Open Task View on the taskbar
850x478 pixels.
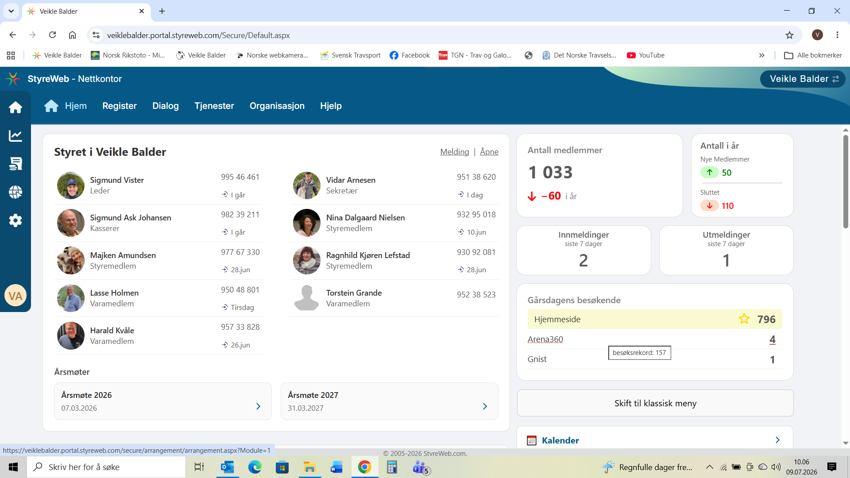coord(199,467)
